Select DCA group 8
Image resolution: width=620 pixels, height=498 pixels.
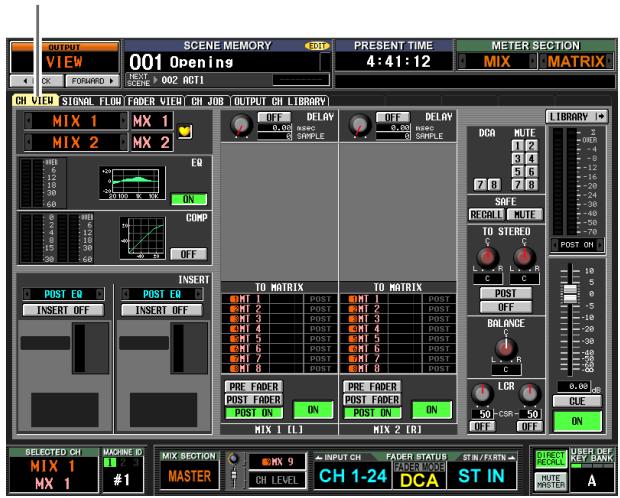tap(494, 185)
